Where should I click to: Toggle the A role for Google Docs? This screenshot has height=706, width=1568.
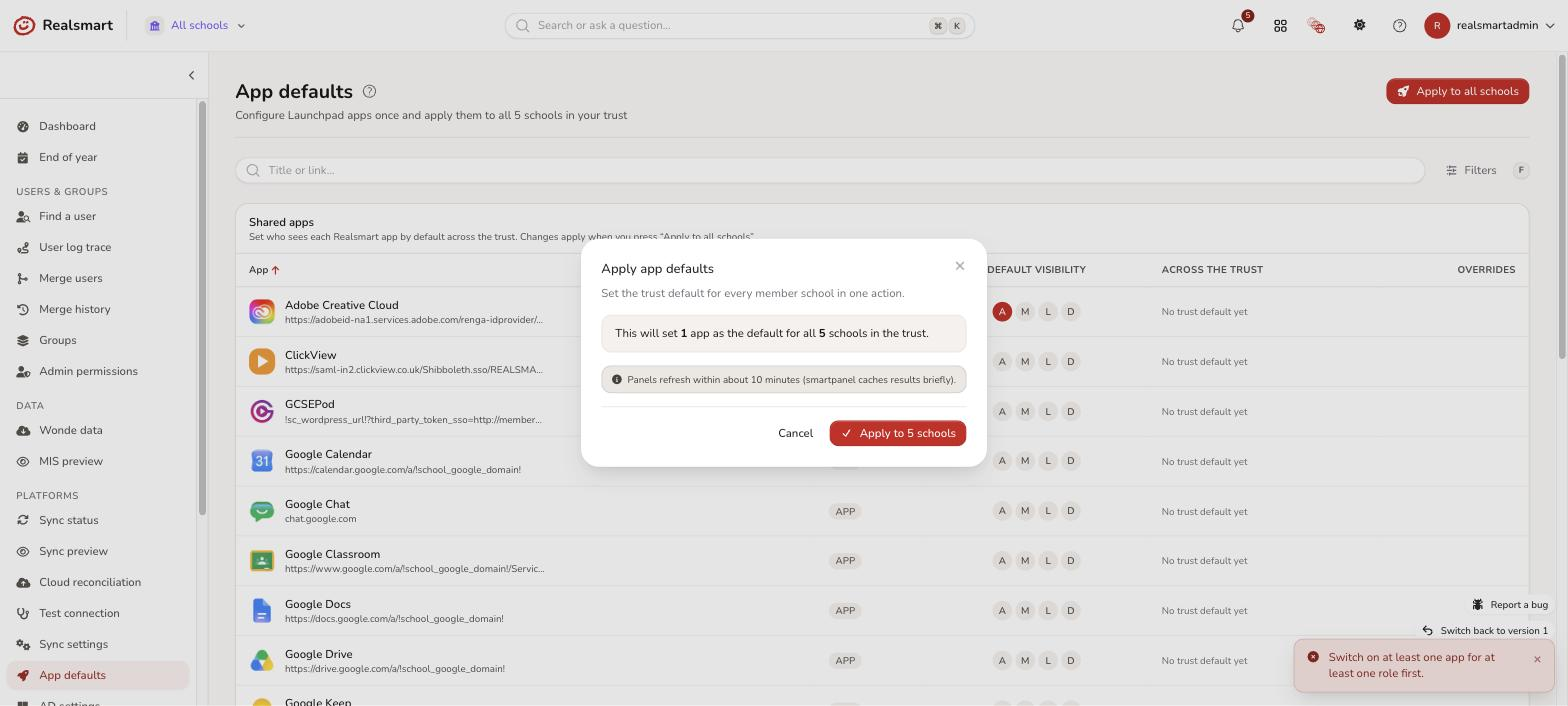tap(1002, 610)
